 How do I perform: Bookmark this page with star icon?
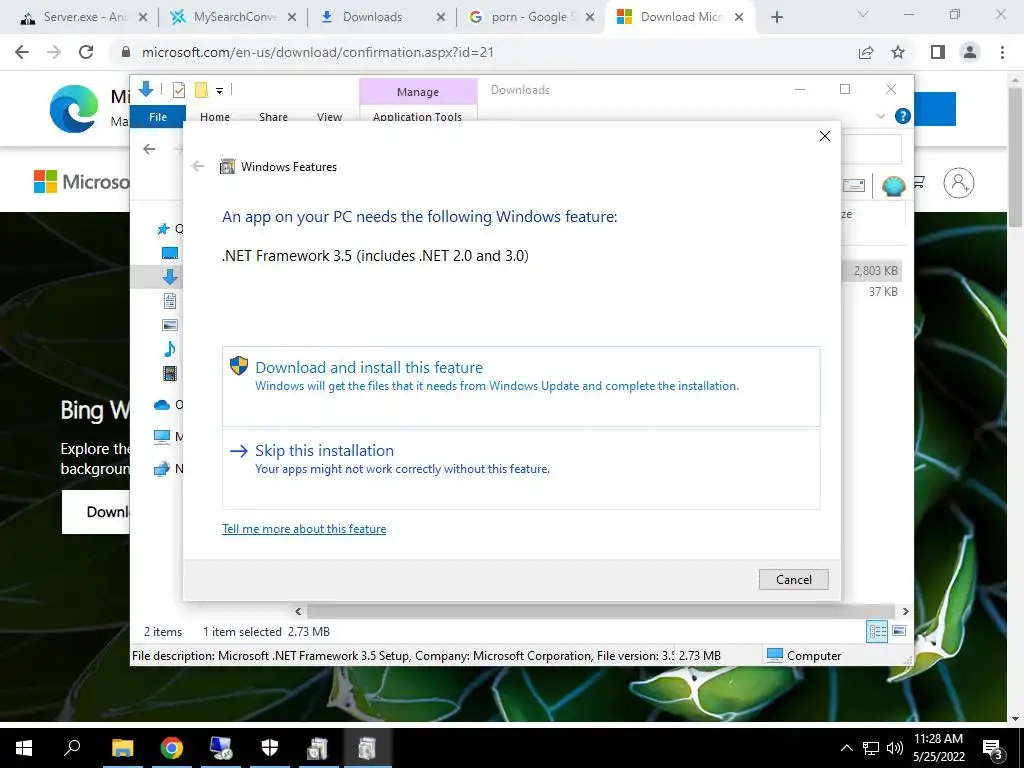coord(898,52)
